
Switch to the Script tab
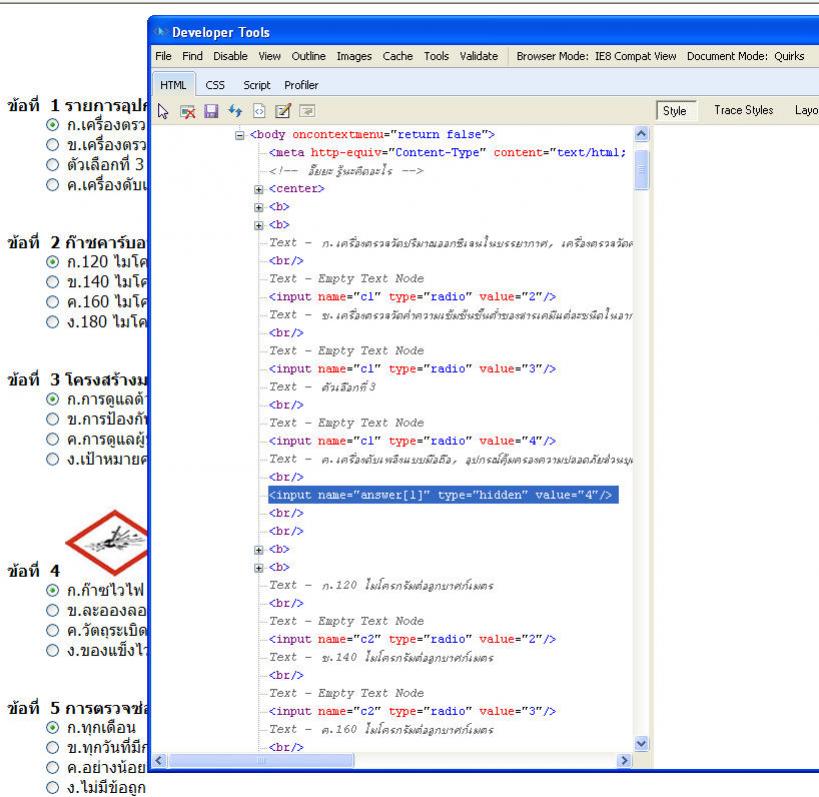click(256, 85)
